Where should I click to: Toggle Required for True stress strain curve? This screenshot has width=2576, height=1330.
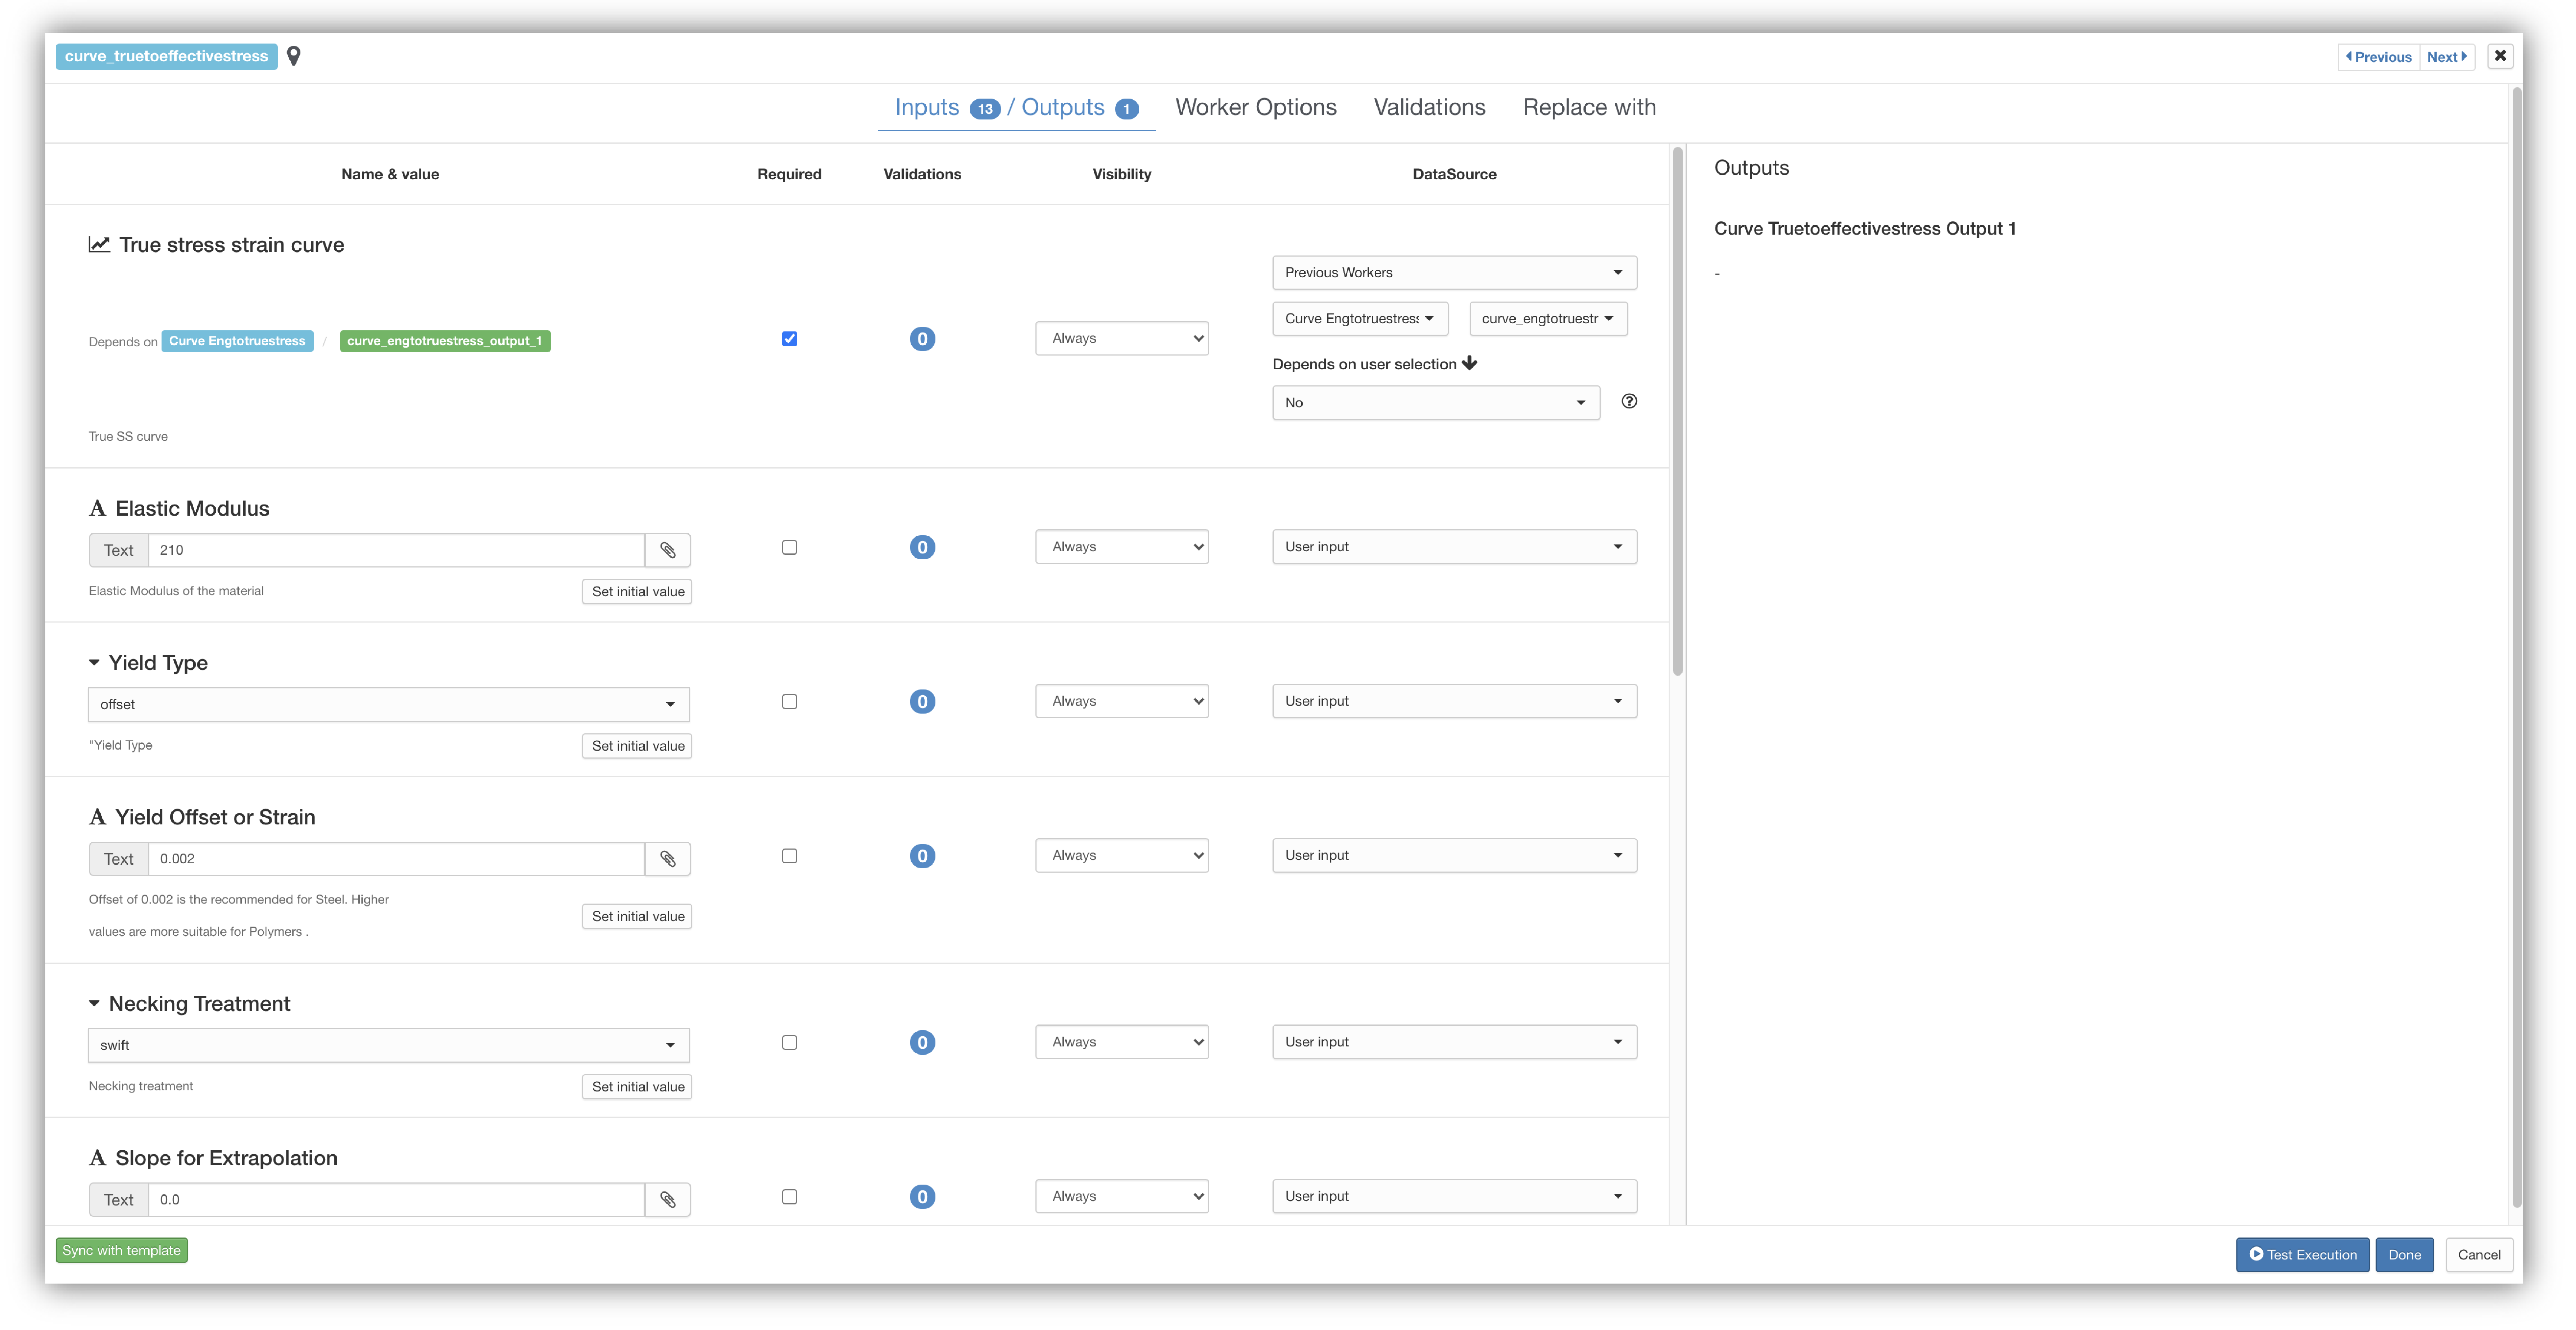pos(789,339)
